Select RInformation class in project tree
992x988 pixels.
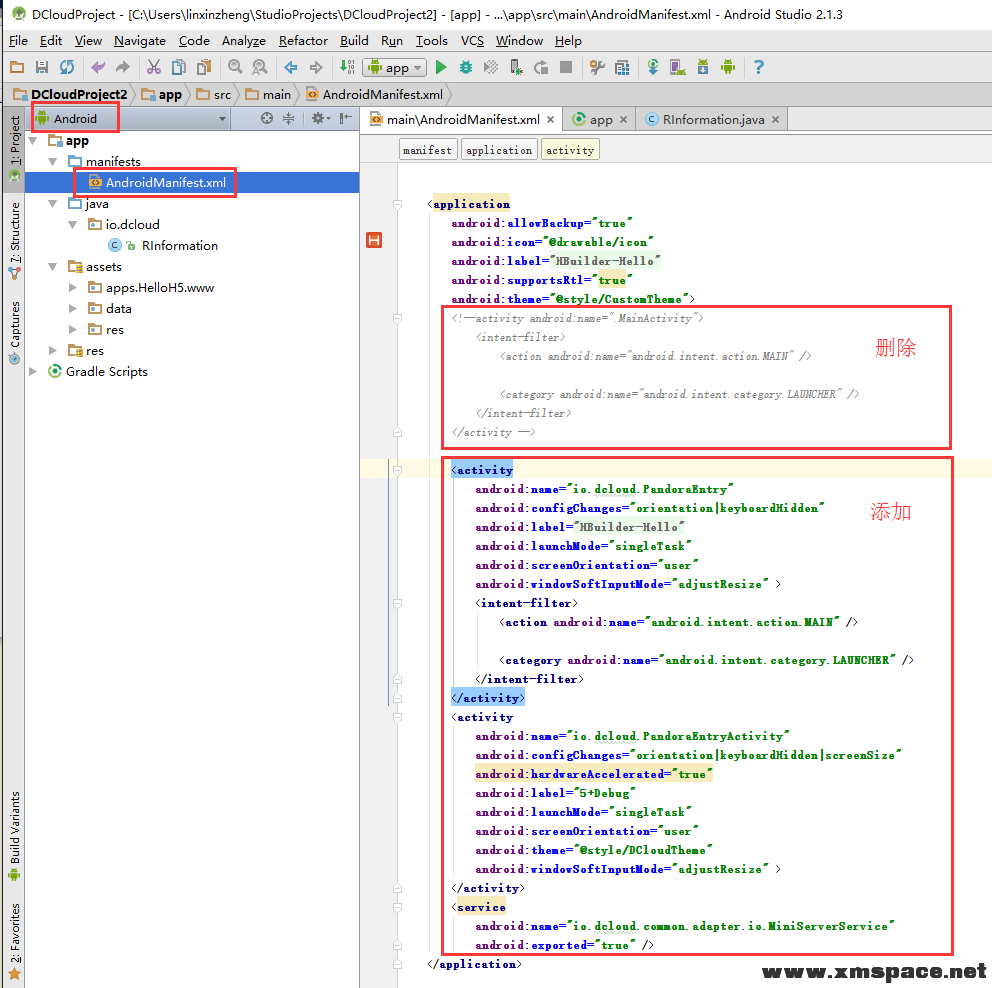pyautogui.click(x=180, y=245)
